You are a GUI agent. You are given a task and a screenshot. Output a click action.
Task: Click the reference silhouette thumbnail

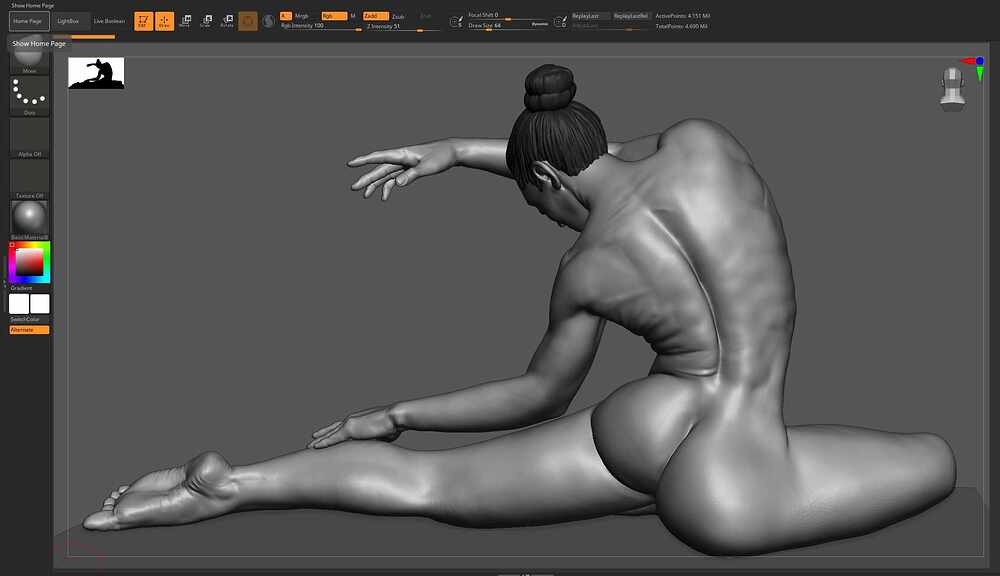[96, 73]
